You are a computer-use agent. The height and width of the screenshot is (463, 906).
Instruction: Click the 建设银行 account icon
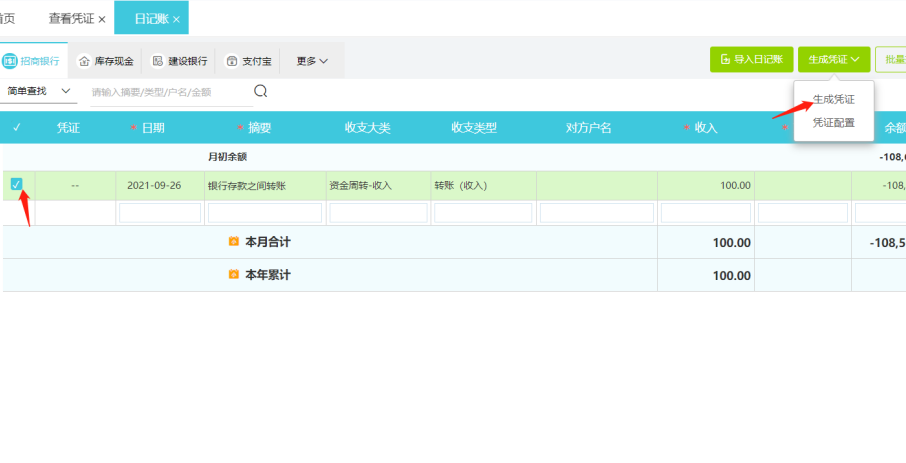(x=157, y=61)
